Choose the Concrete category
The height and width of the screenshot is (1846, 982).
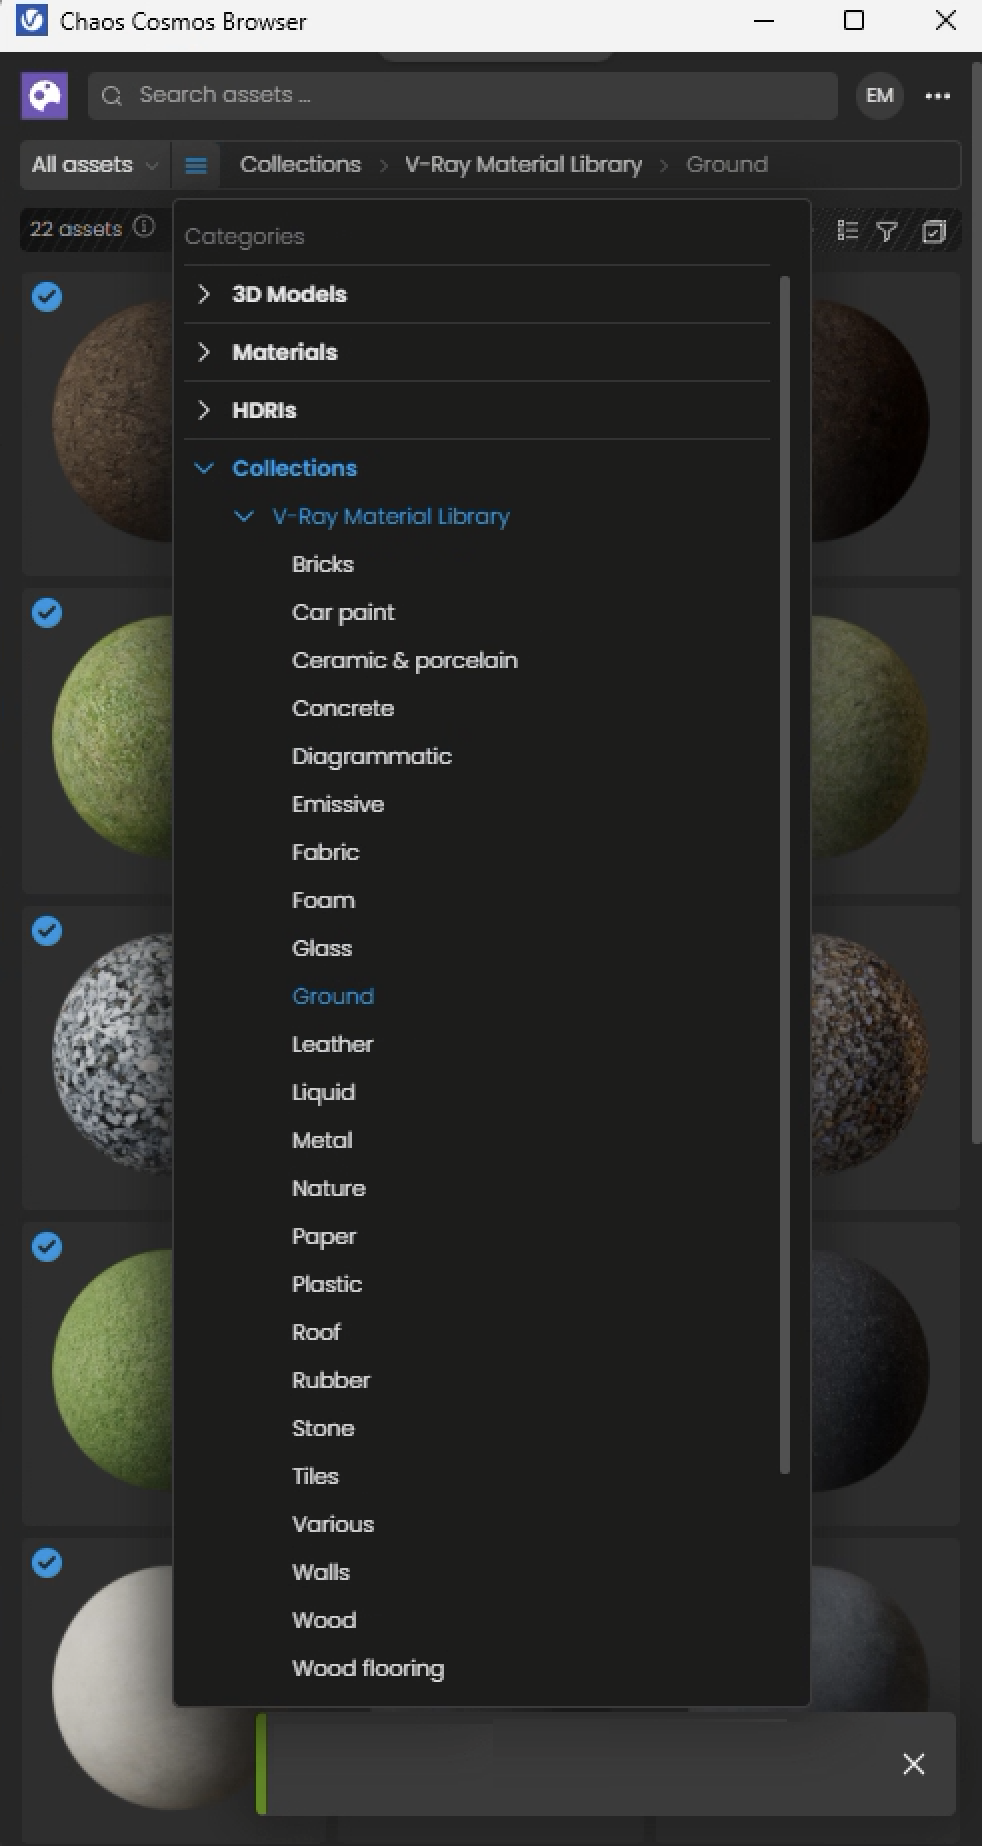tap(343, 708)
